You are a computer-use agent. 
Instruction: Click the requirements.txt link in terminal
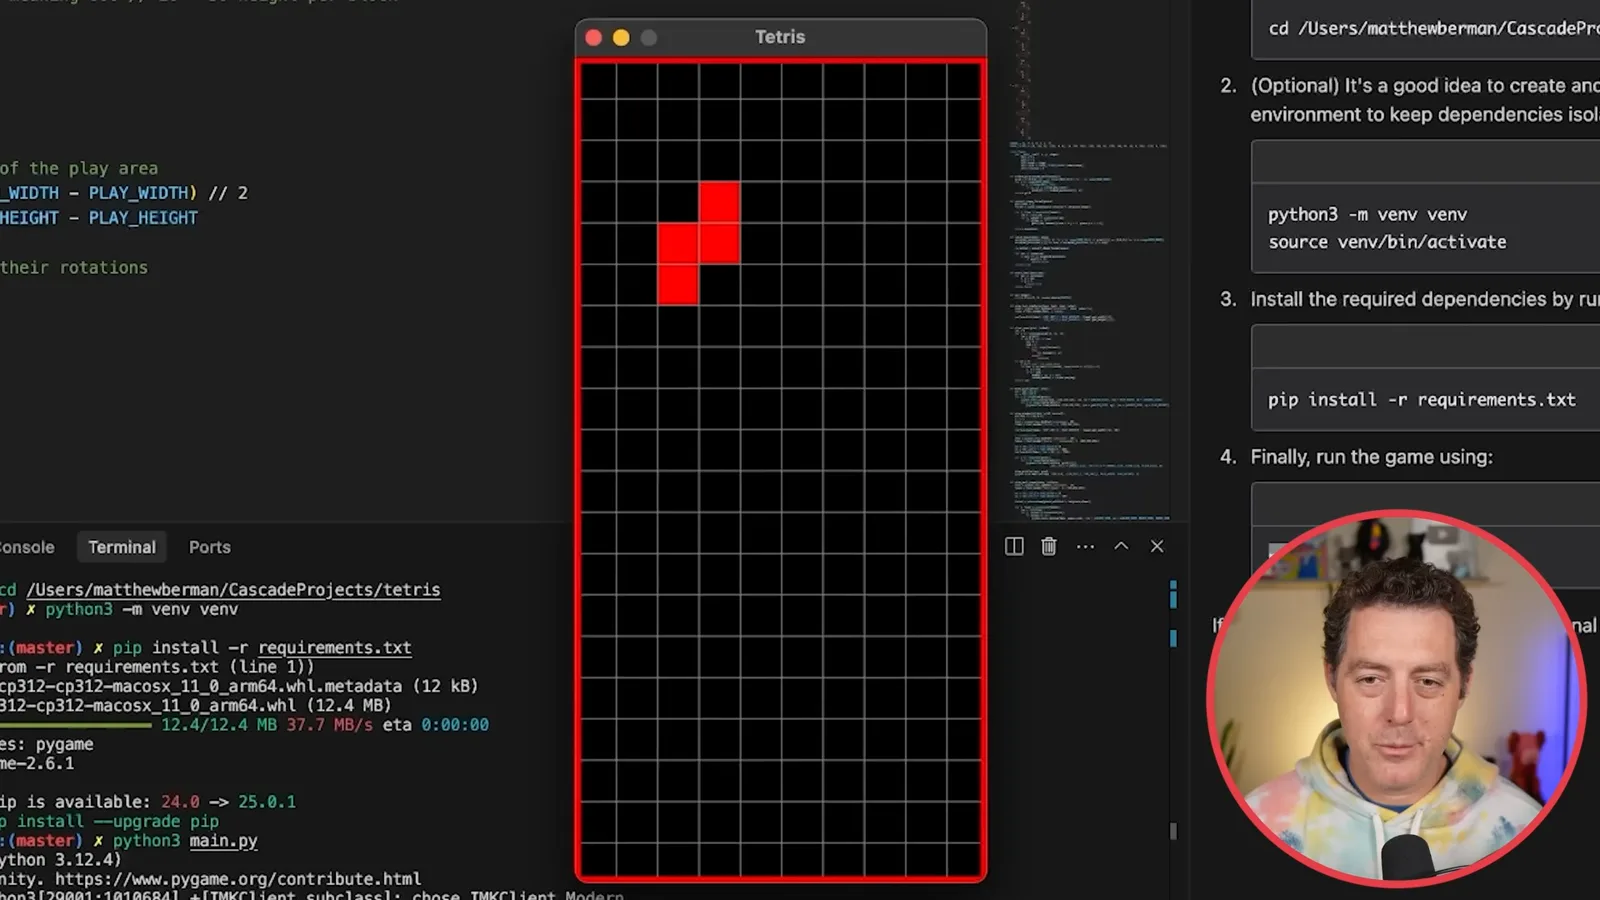pyautogui.click(x=335, y=648)
